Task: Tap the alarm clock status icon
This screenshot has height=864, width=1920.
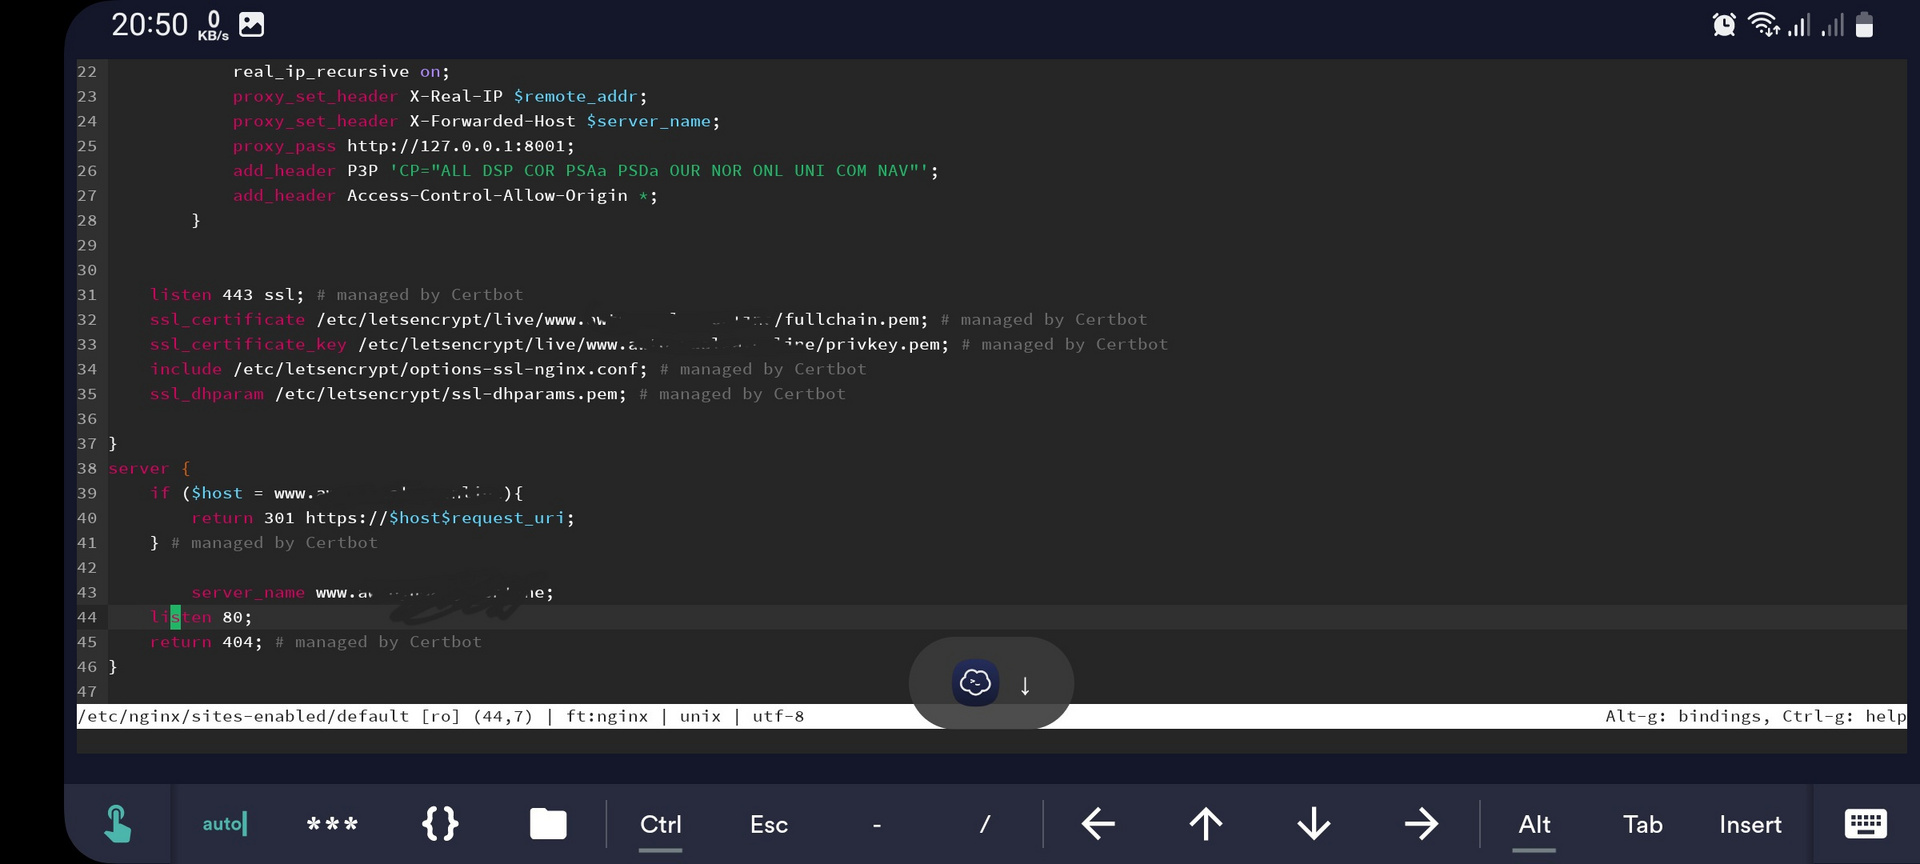Action: [x=1724, y=25]
